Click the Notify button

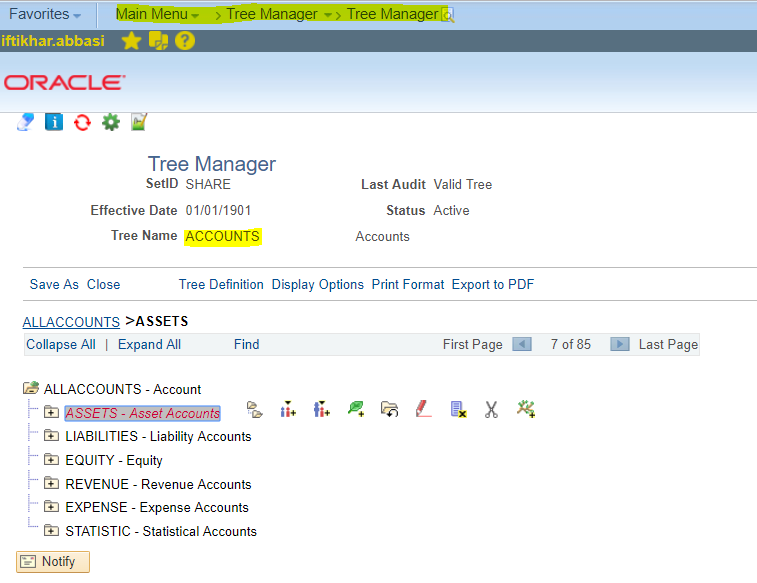(53, 562)
